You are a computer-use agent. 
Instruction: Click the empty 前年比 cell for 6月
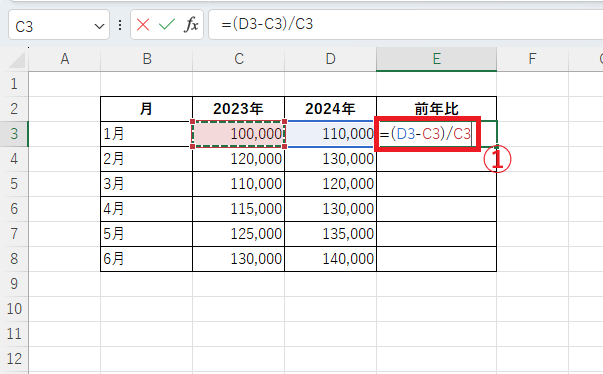click(436, 259)
